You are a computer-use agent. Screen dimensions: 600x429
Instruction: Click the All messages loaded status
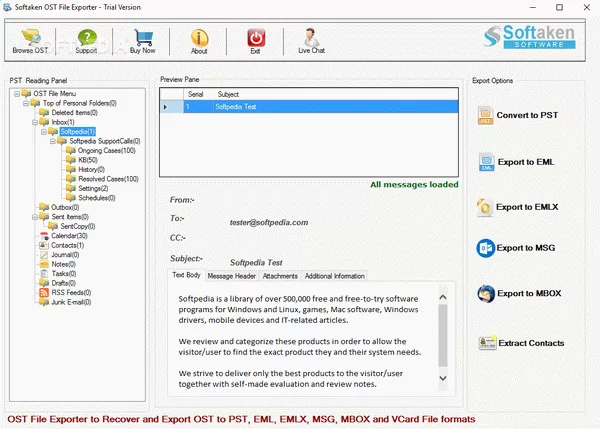[414, 184]
